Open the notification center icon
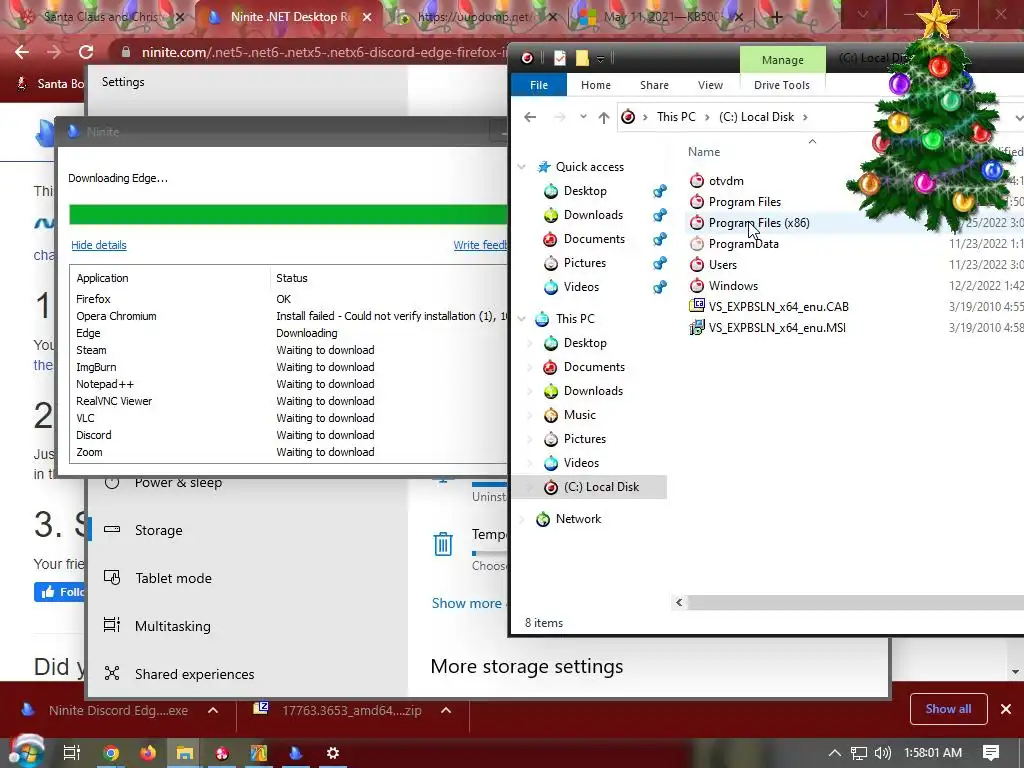The height and width of the screenshot is (768, 1024). [991, 753]
